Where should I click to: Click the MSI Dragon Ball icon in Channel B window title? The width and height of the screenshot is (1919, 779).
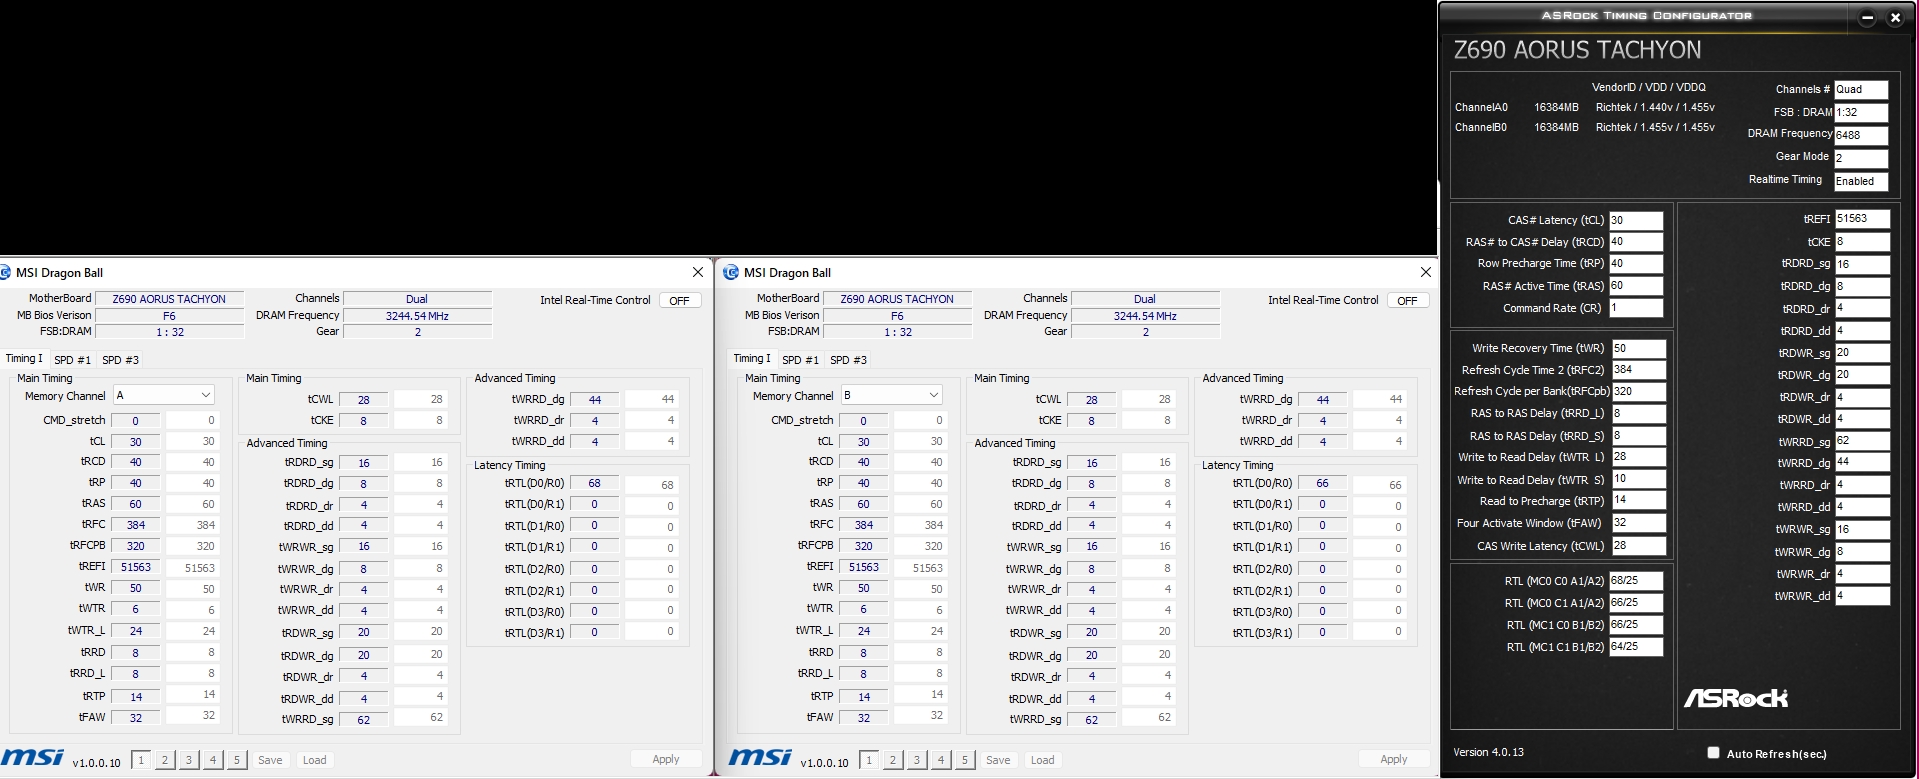coord(731,272)
